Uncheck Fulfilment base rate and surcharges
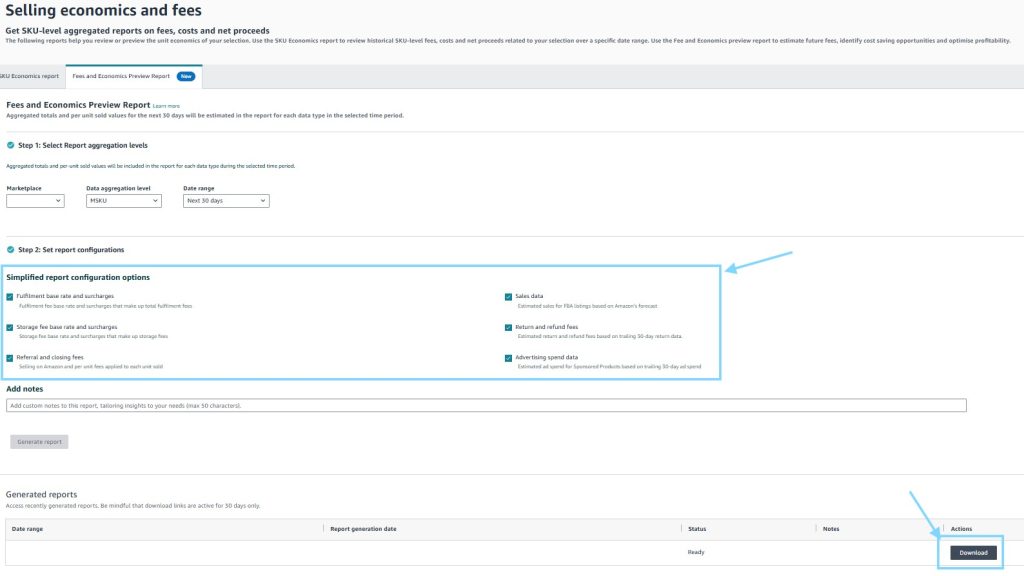This screenshot has height=576, width=1024. point(10,297)
